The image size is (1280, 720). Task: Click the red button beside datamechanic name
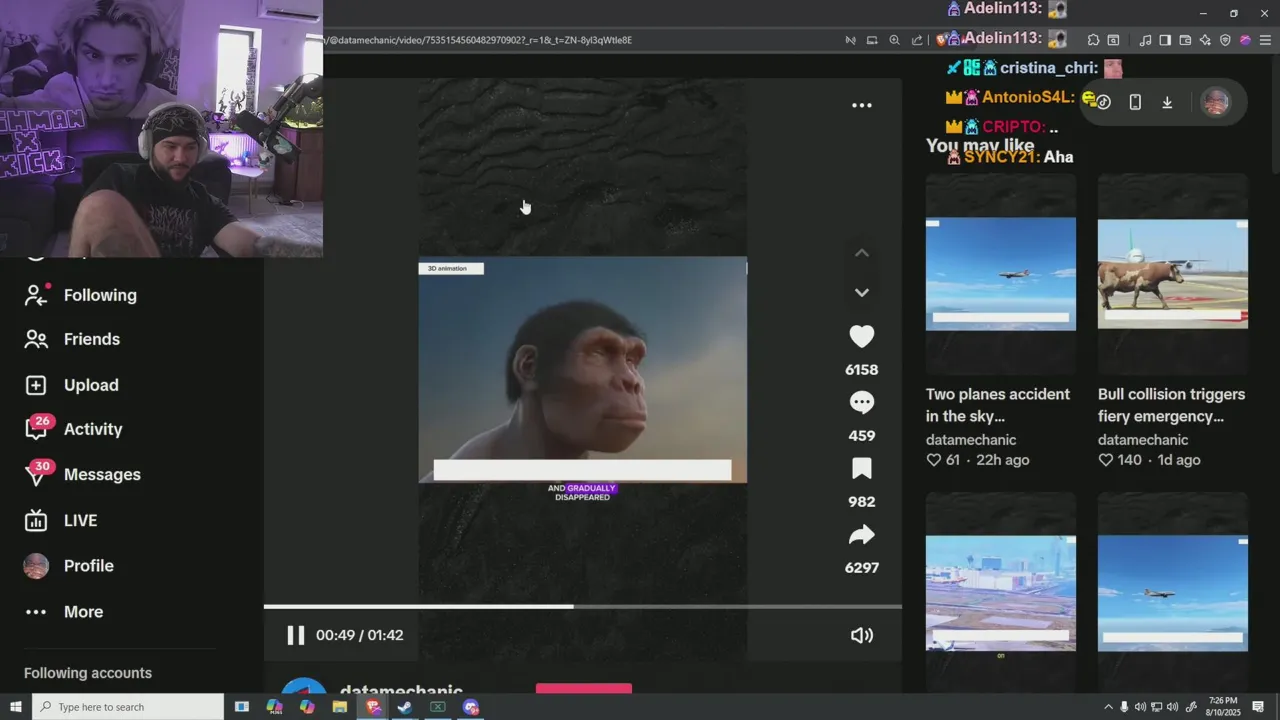point(584,688)
